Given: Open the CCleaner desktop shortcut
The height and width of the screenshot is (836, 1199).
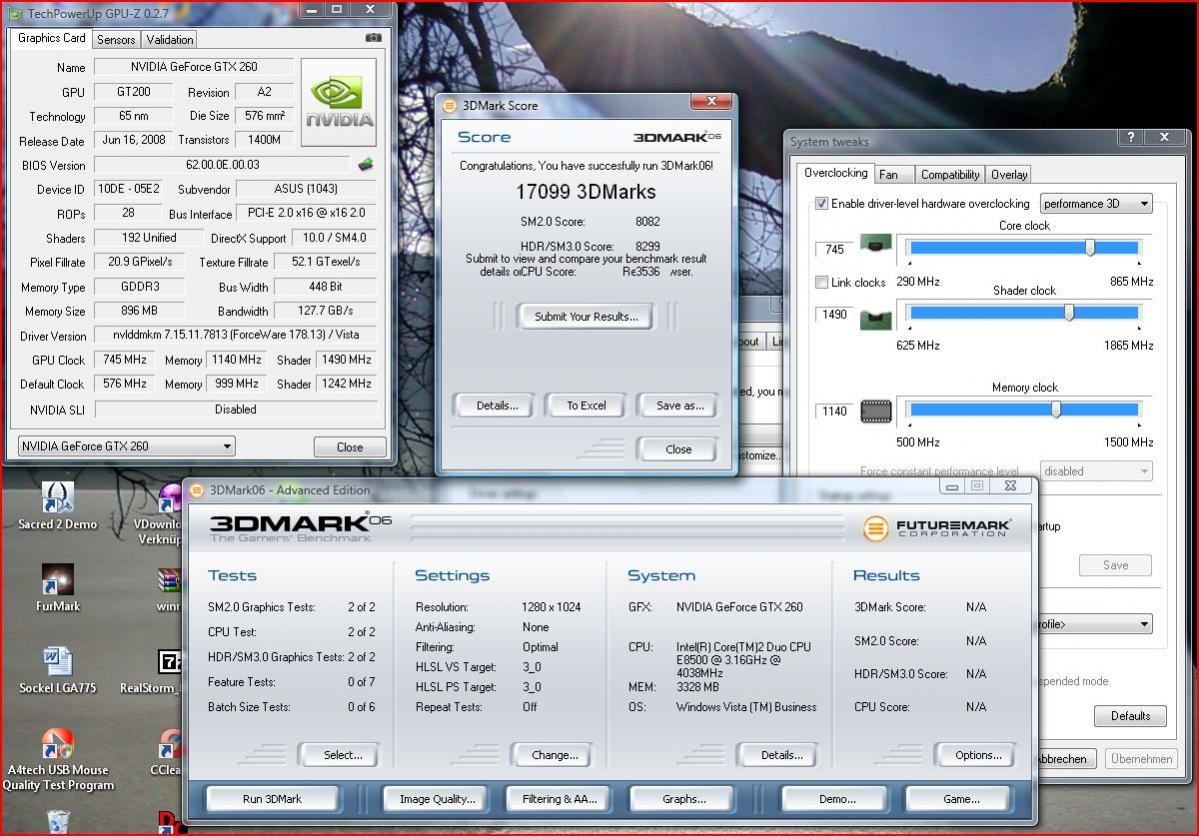Looking at the screenshot, I should point(166,752).
